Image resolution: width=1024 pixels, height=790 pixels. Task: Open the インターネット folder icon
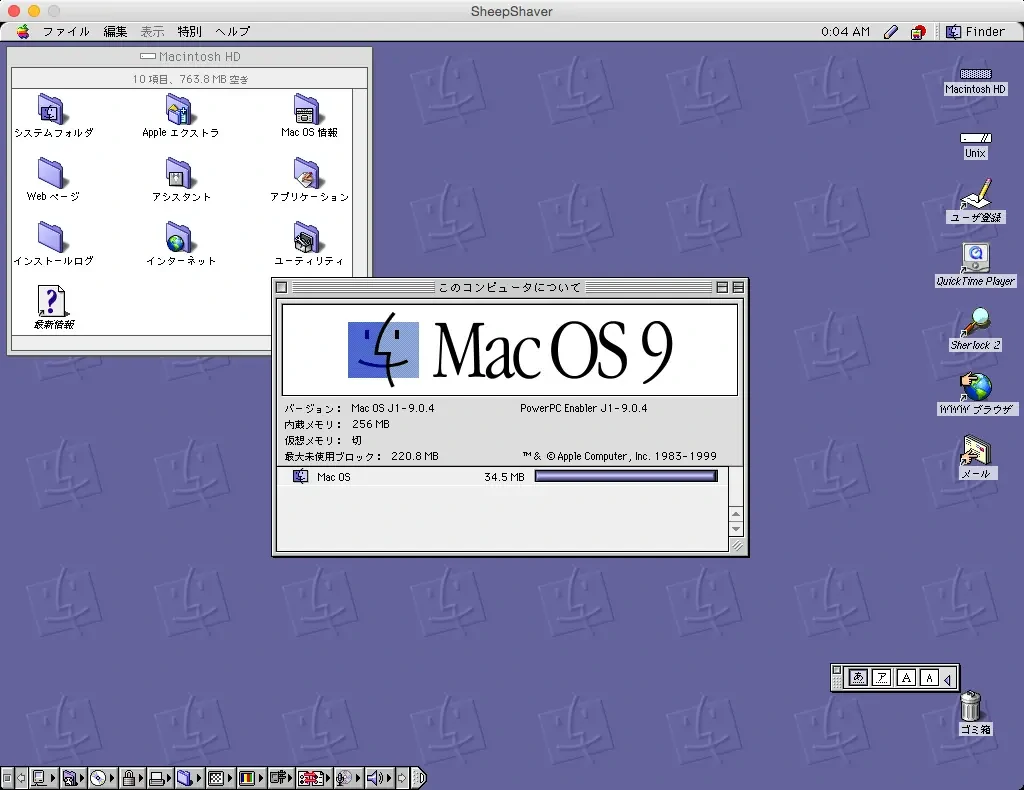coord(180,239)
